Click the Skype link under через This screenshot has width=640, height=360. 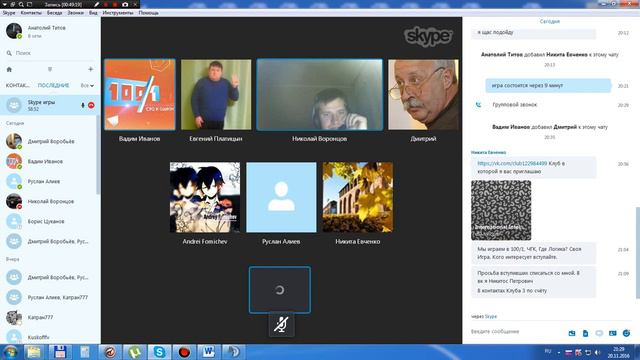coord(491,316)
